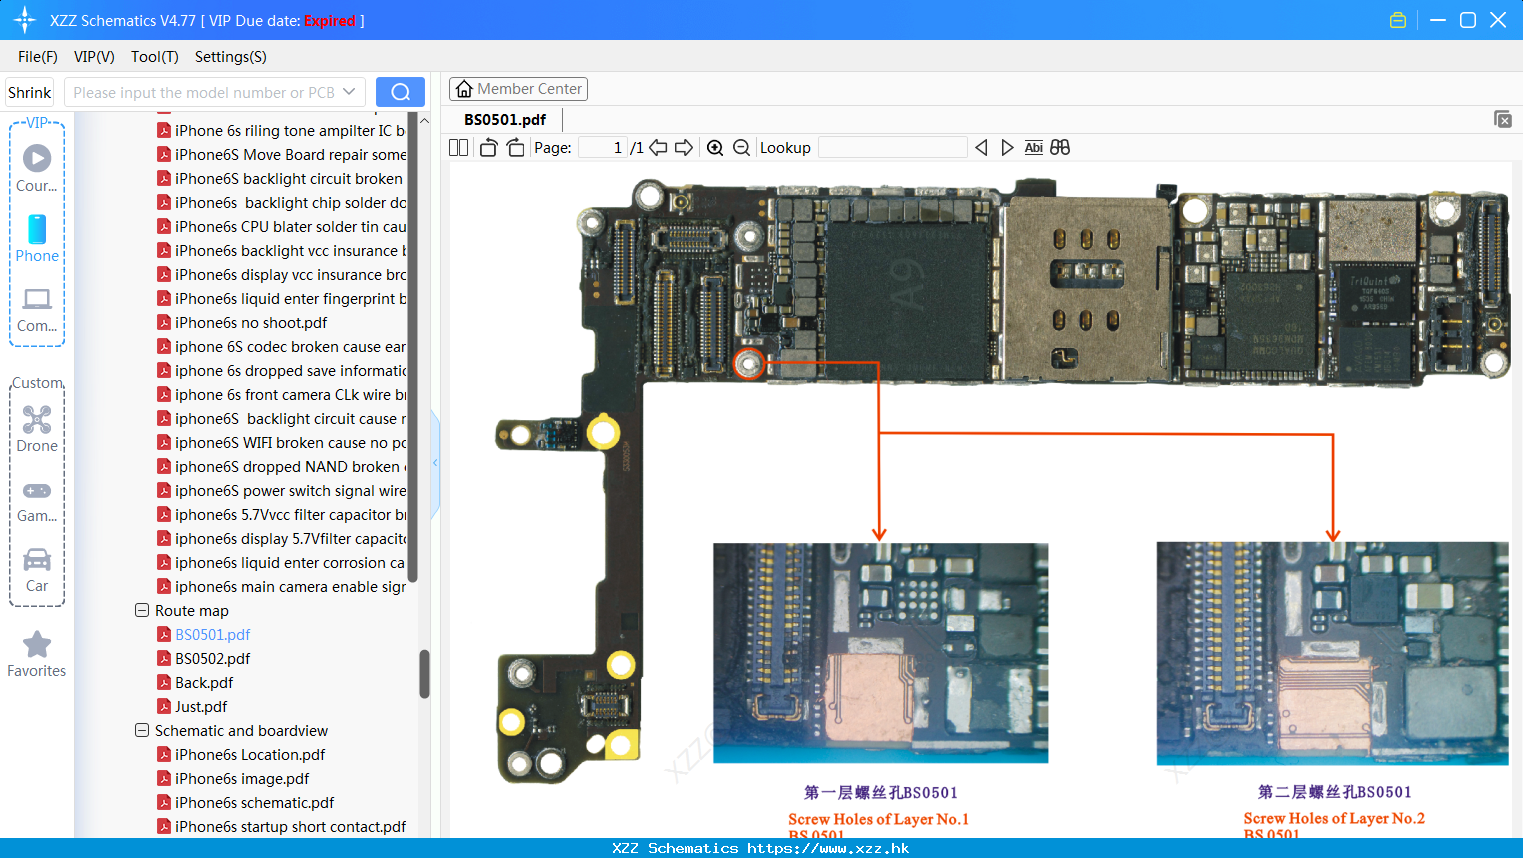Open iphone6s main camera enable entry

[290, 586]
